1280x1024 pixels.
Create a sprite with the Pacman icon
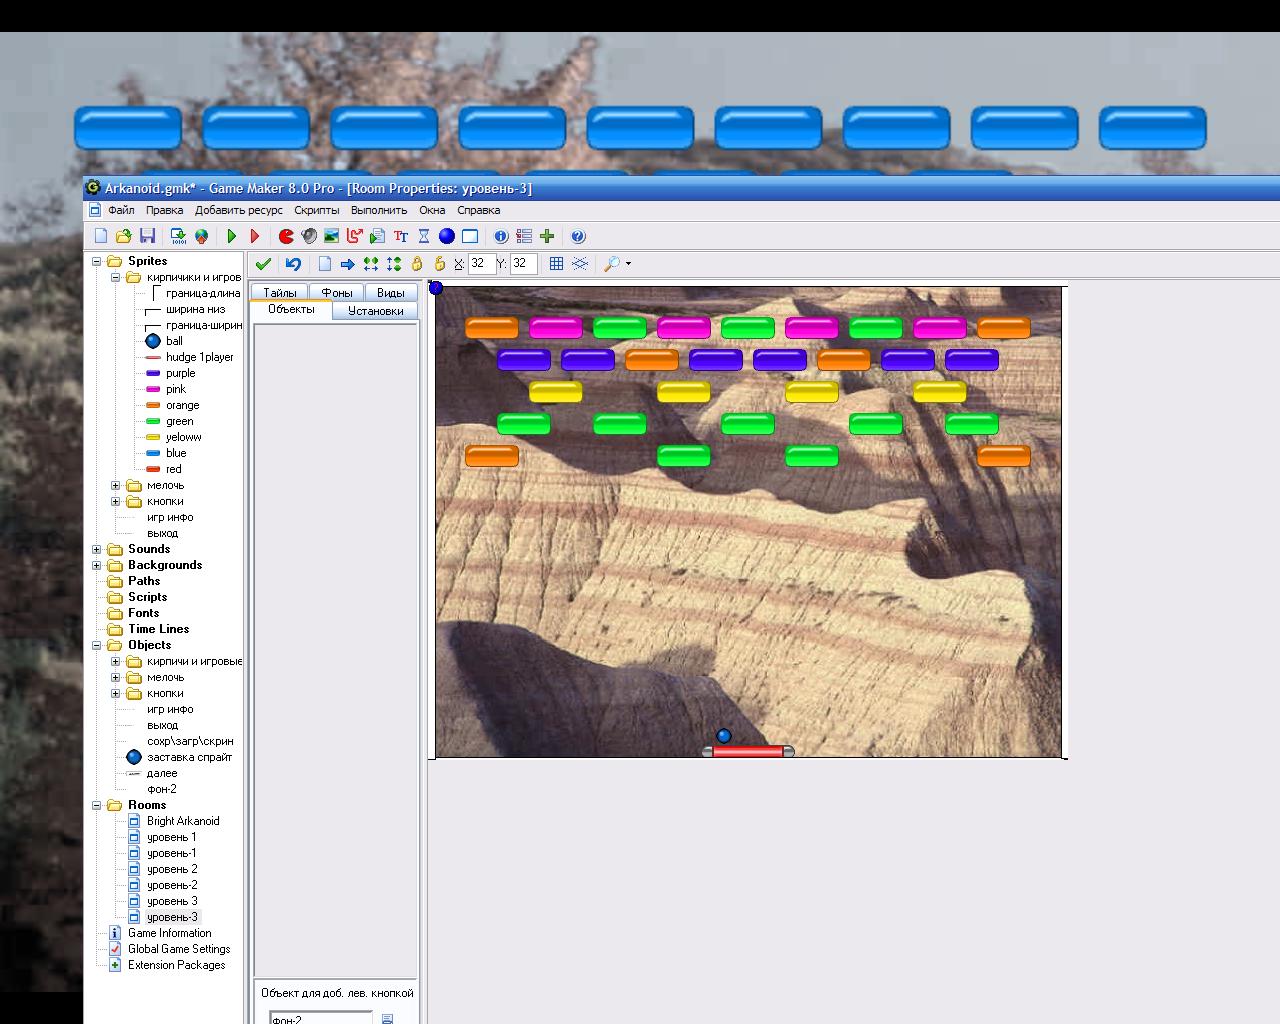coord(286,236)
